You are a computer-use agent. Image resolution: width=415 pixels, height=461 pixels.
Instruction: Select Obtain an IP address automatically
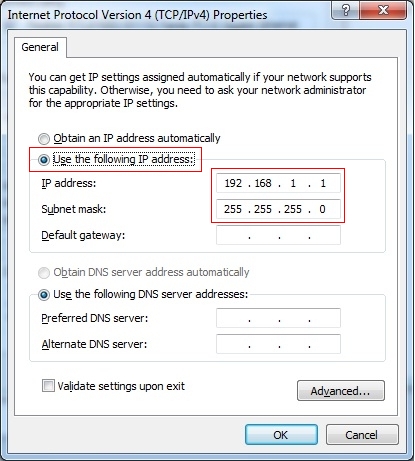click(x=44, y=138)
